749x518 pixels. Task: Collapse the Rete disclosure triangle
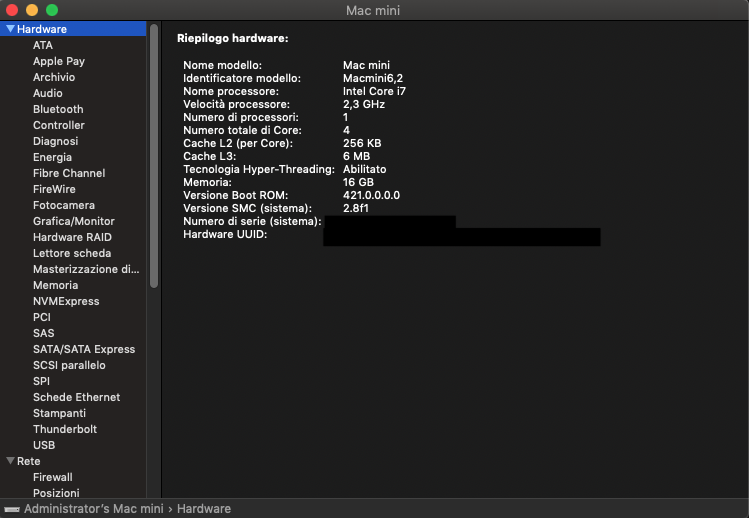coord(10,461)
